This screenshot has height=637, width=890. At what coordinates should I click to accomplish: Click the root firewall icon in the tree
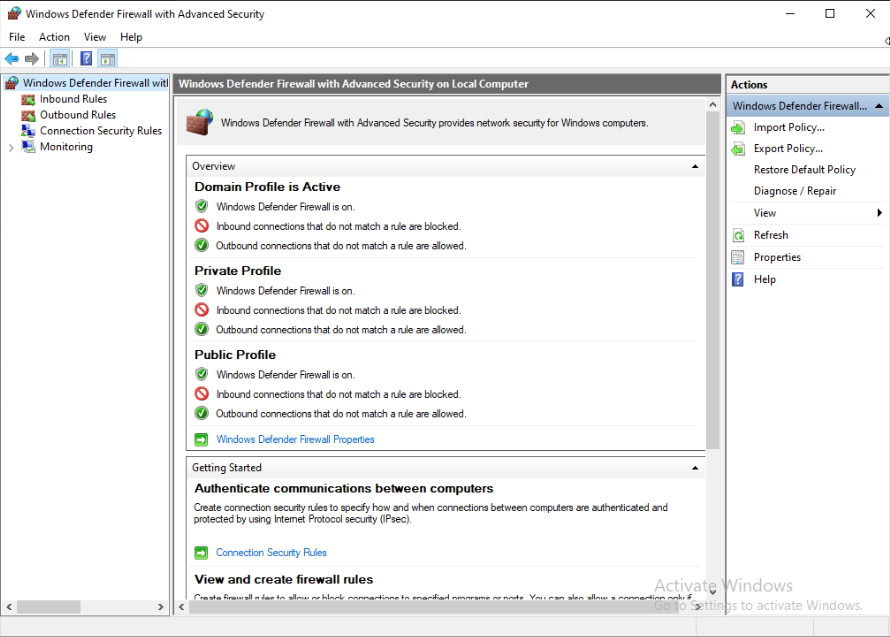[12, 83]
